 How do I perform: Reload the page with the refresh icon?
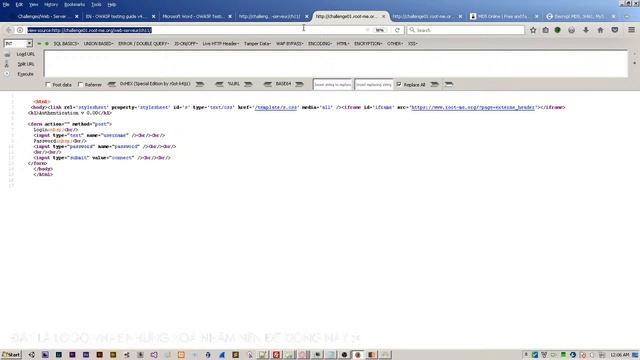pos(397,30)
